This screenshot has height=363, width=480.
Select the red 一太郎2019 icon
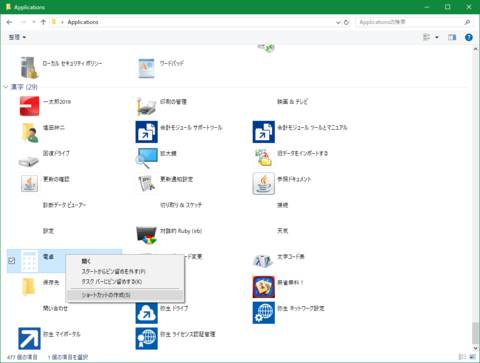tap(29, 106)
